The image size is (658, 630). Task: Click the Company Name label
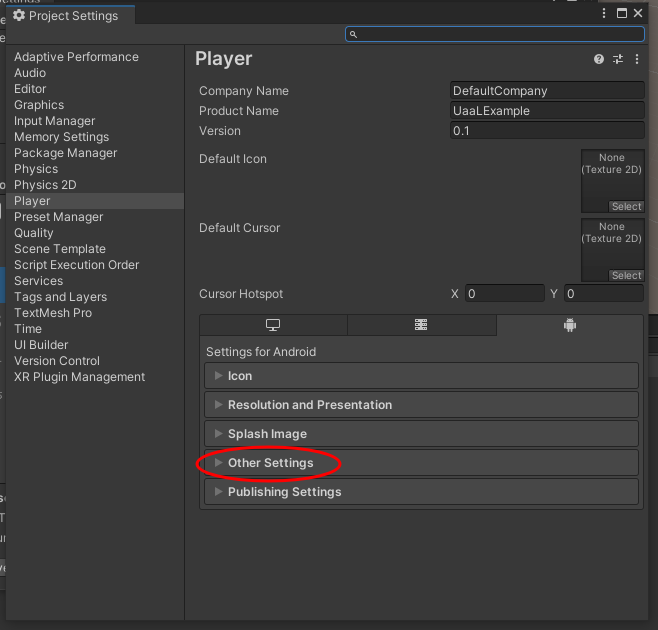[x=244, y=91]
